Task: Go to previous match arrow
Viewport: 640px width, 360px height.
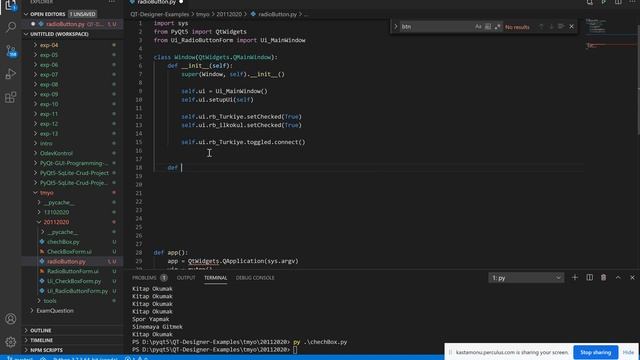Action: 541,27
